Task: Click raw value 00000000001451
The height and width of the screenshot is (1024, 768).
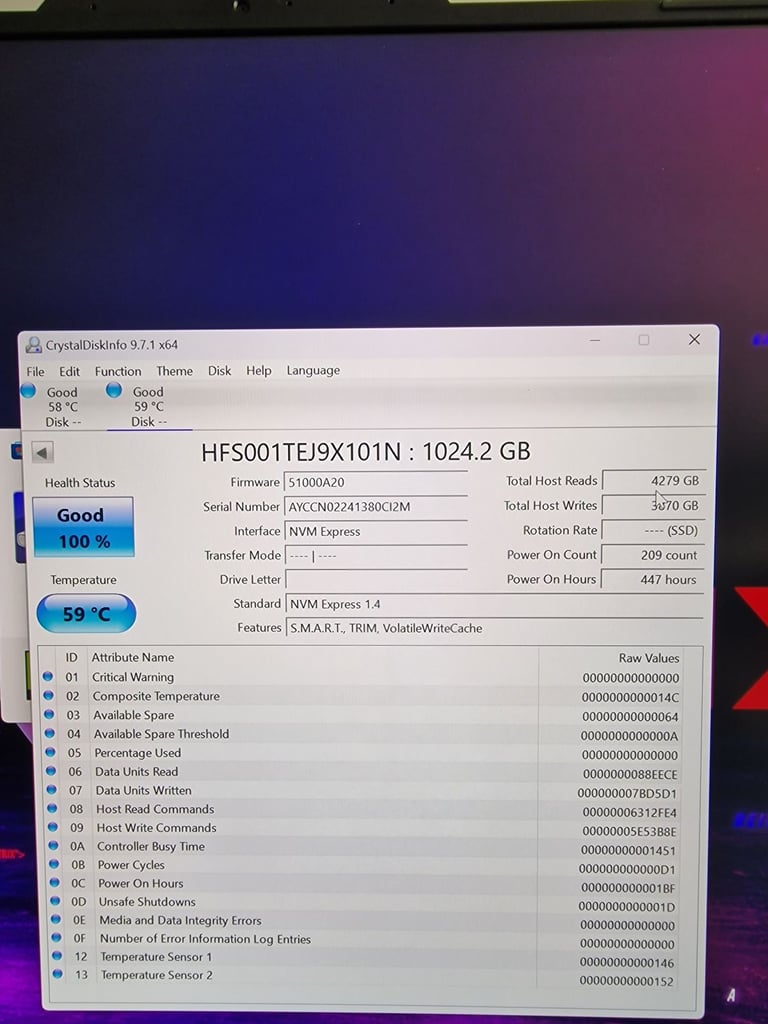Action: coord(628,850)
